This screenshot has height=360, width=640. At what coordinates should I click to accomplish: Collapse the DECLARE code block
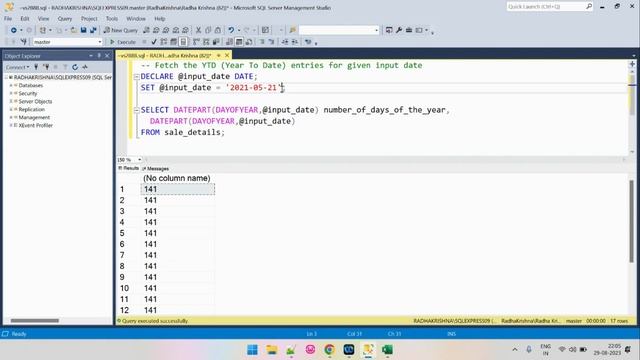click(x=137, y=77)
